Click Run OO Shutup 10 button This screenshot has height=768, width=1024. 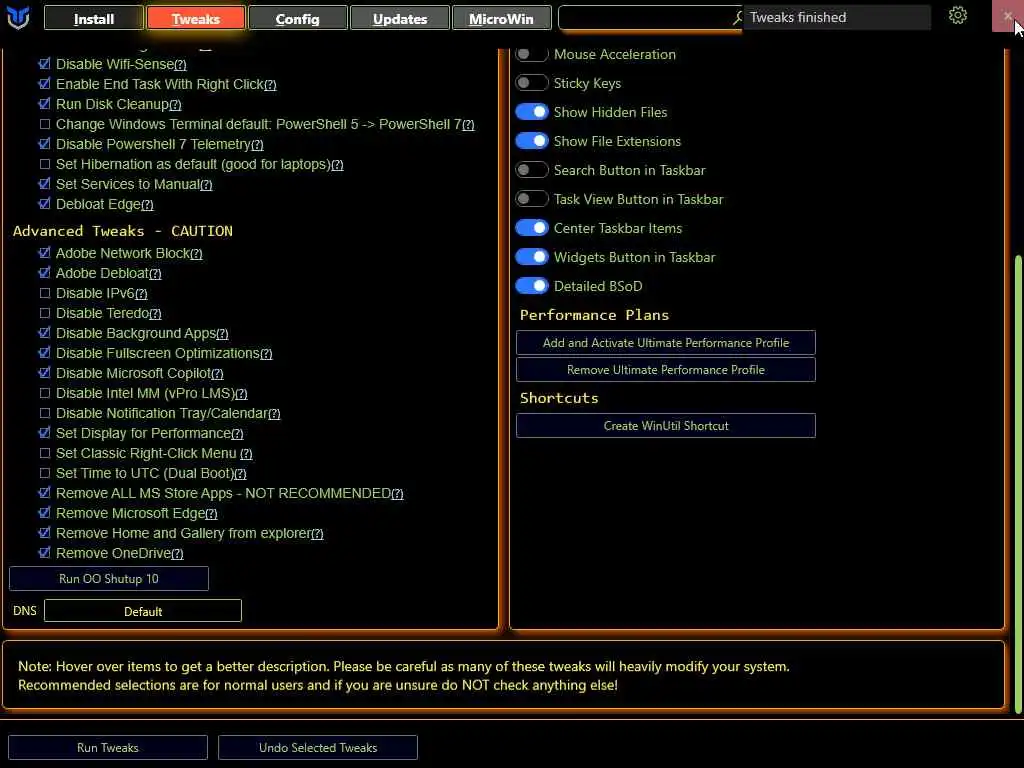click(x=109, y=579)
